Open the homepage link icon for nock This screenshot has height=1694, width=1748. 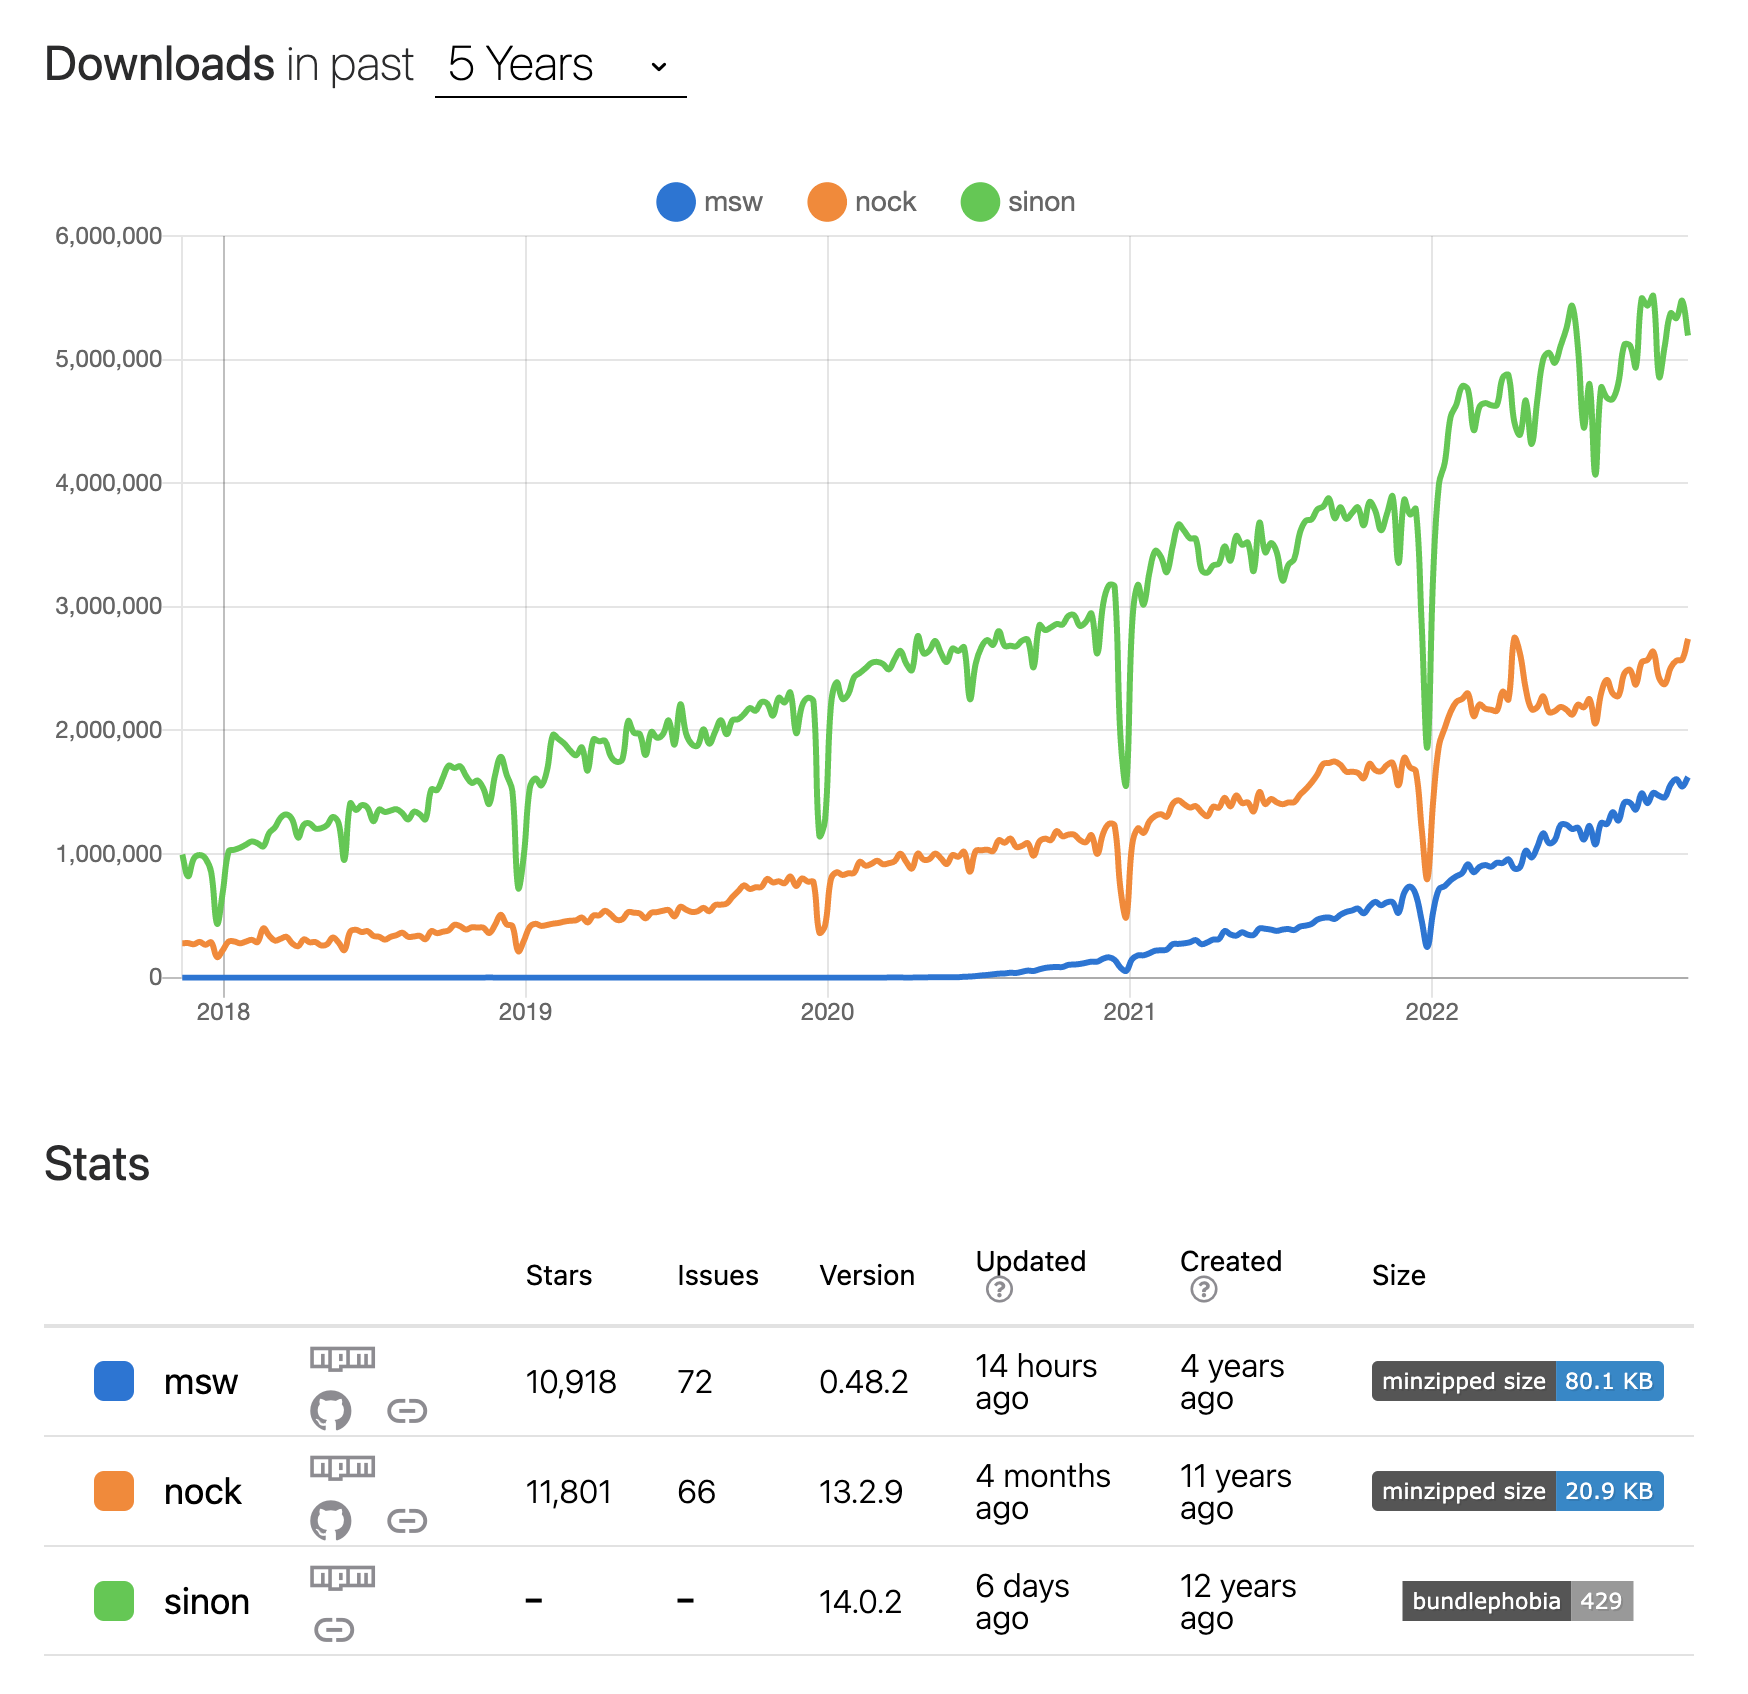coord(407,1521)
